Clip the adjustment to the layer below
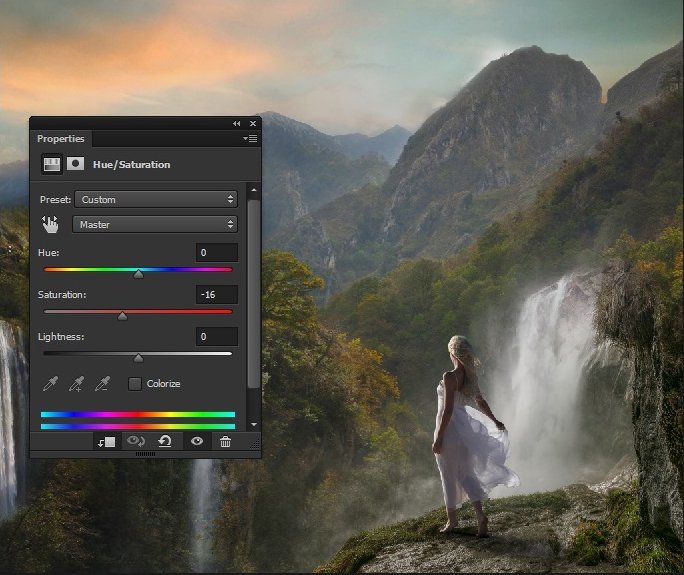 tap(106, 441)
